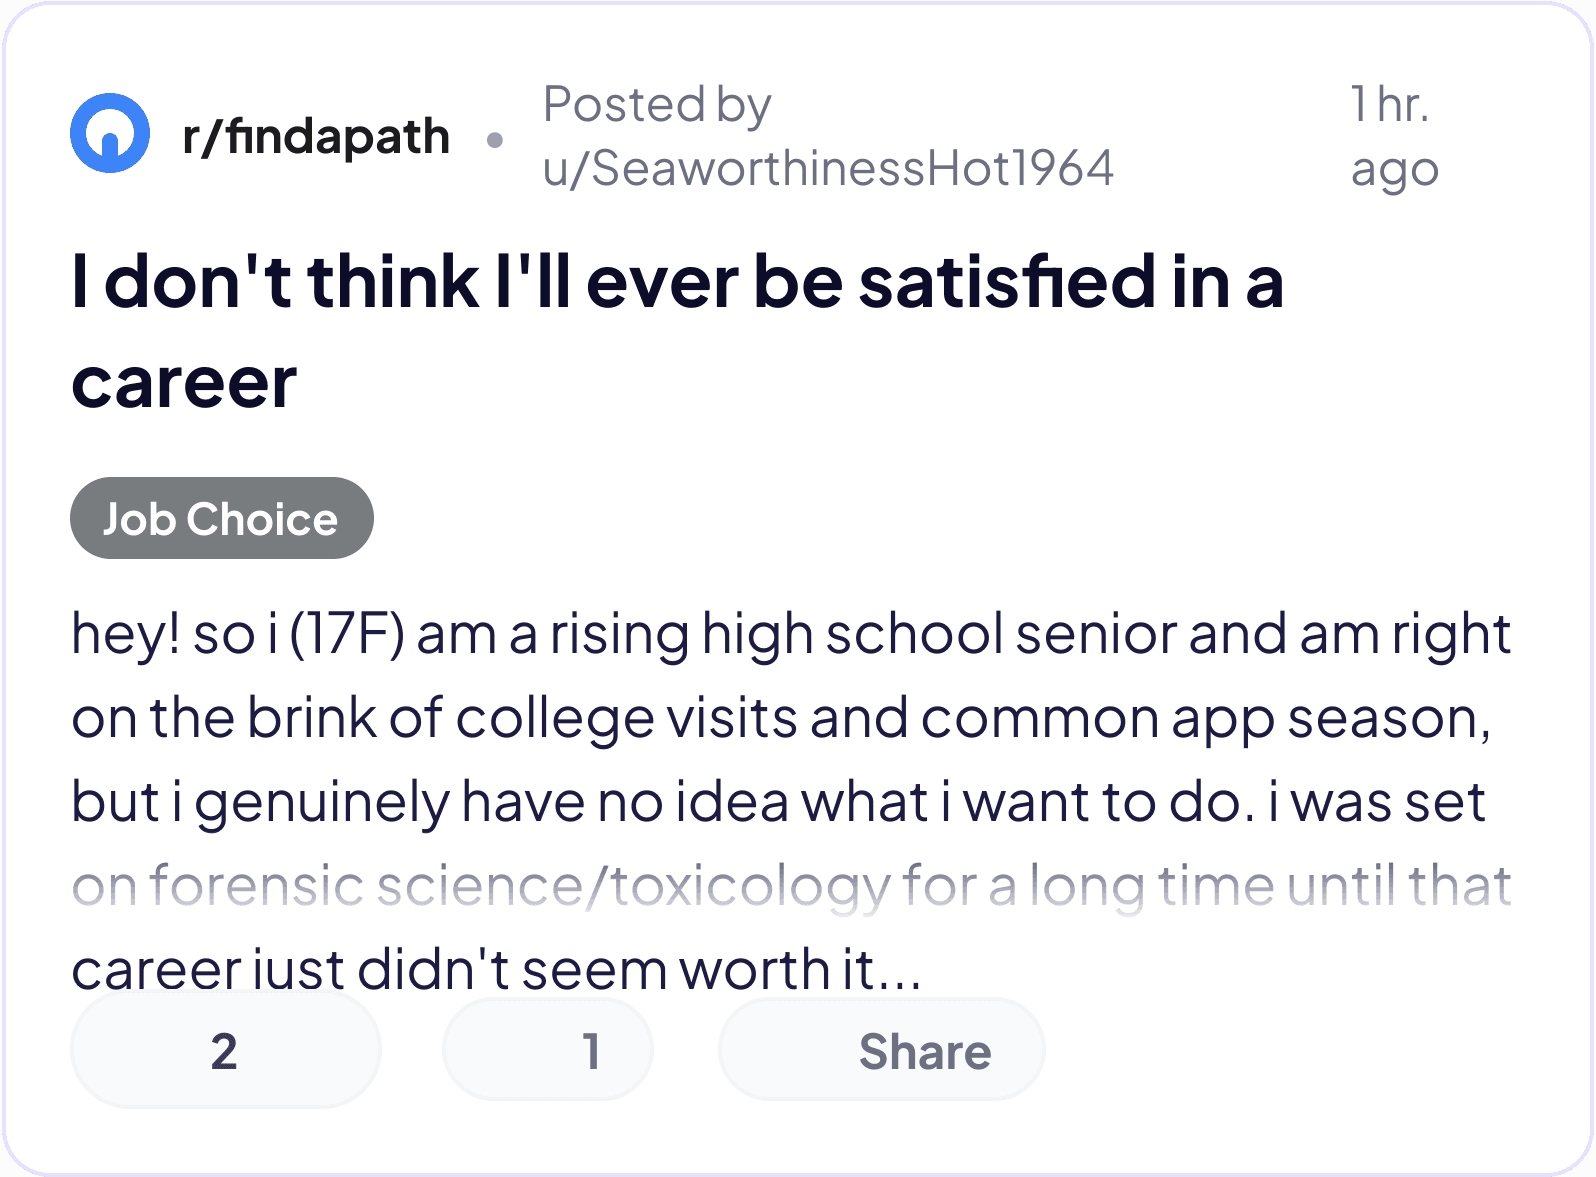The image size is (1596, 1177).
Task: Click the Share button
Action: point(881,1051)
